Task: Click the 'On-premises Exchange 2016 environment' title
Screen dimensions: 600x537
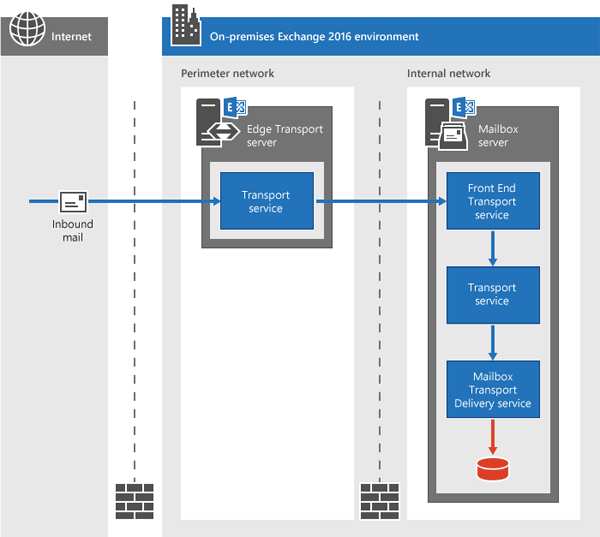Action: (x=314, y=37)
